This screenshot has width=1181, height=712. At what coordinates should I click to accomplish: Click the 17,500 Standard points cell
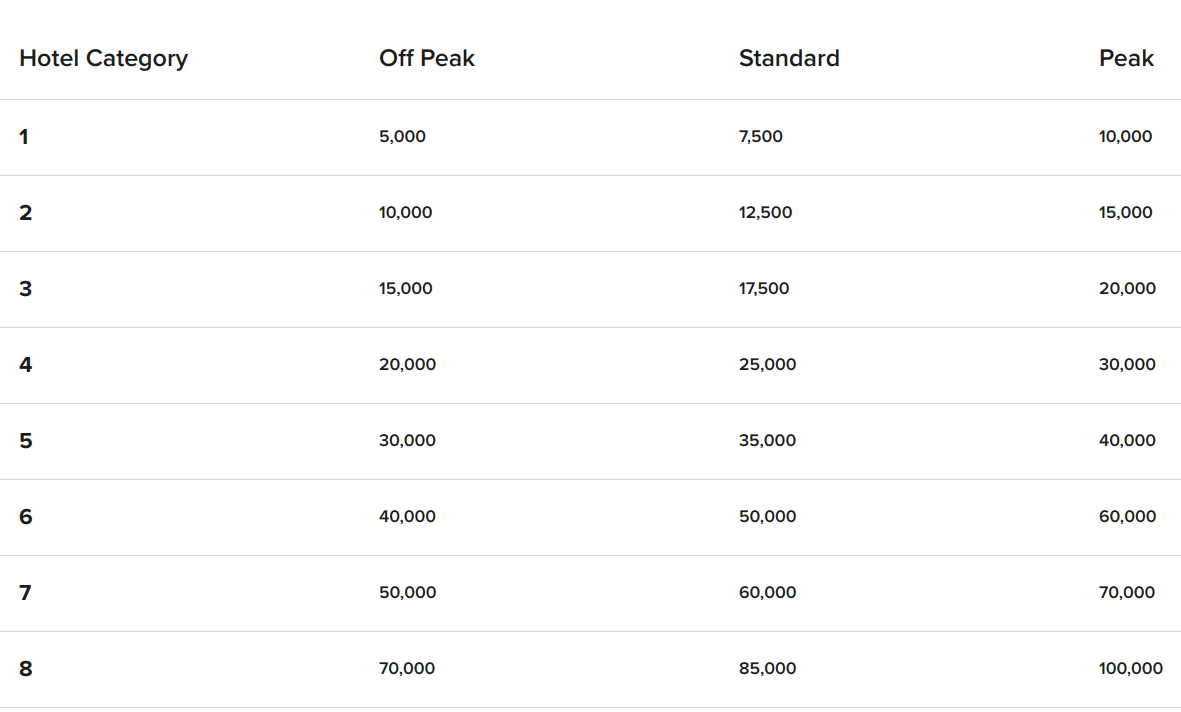click(x=764, y=289)
